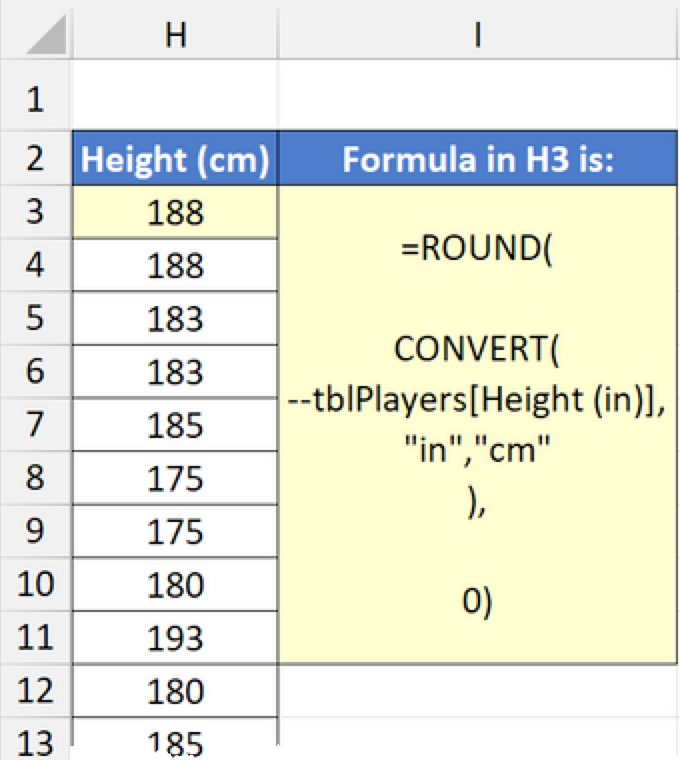This screenshot has width=680, height=760.
Task: Select row 1 header
Action: (36, 99)
